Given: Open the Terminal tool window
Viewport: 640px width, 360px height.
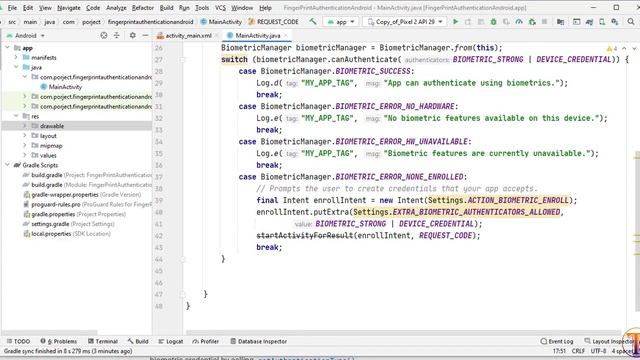Looking at the screenshot, I should pyautogui.click(x=103, y=341).
